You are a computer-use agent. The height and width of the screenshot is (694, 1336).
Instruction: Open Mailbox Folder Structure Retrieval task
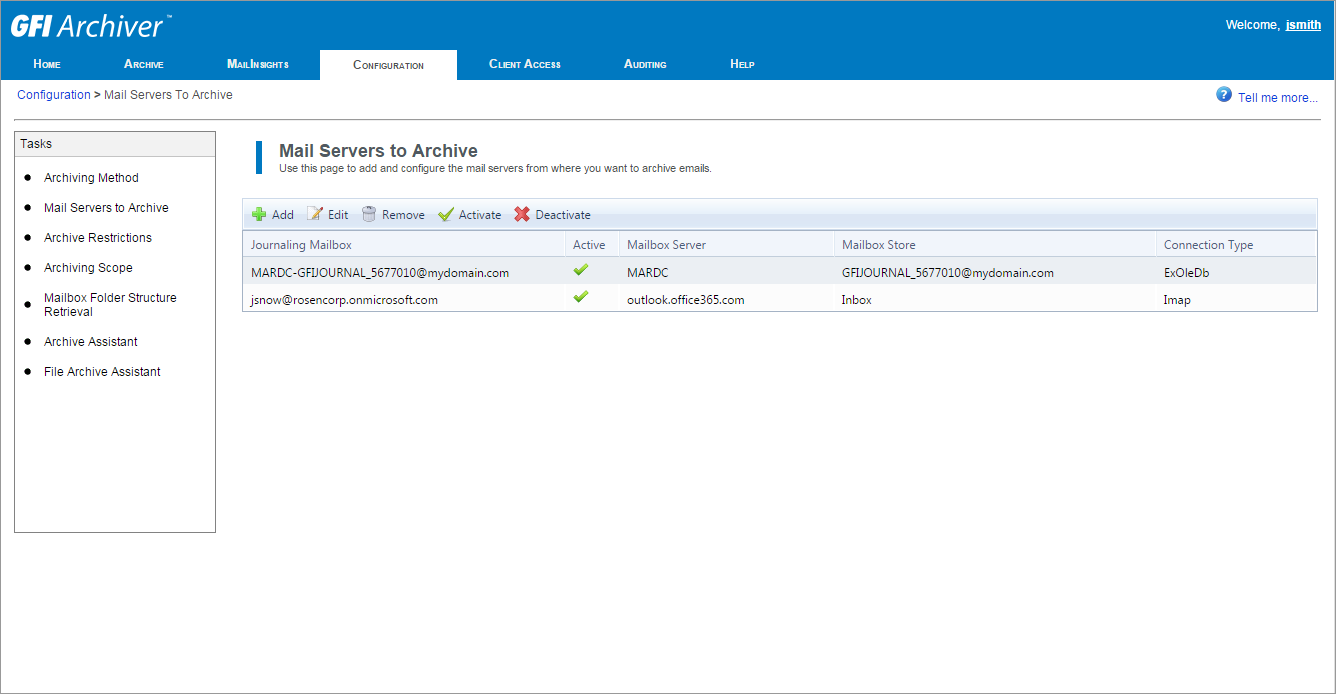pyautogui.click(x=110, y=305)
